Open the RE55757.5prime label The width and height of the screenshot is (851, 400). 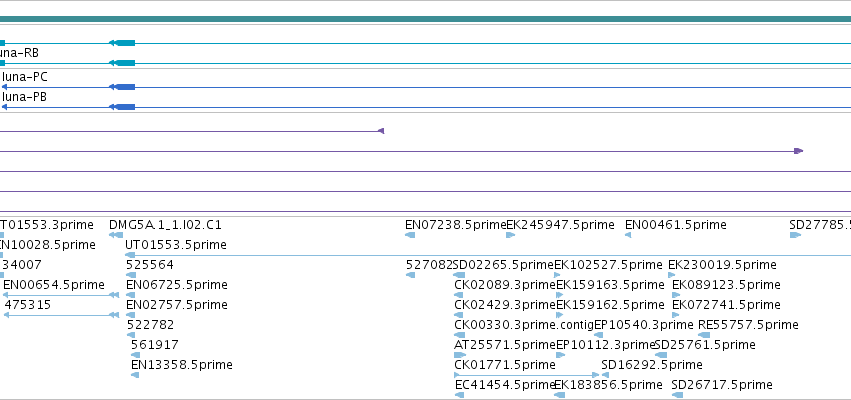[x=748, y=325]
